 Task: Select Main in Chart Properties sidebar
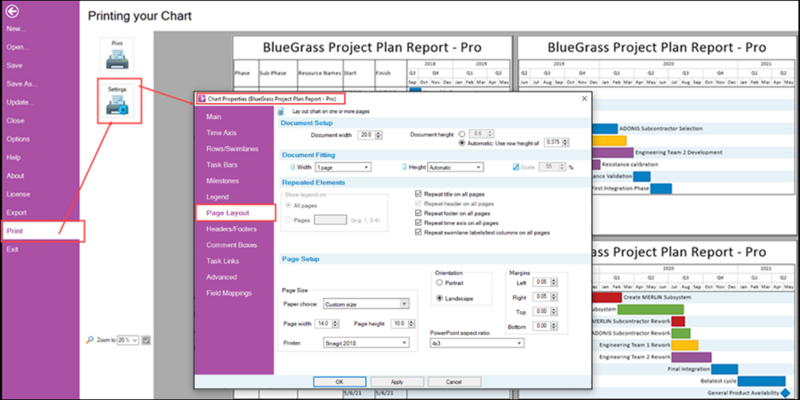214,117
